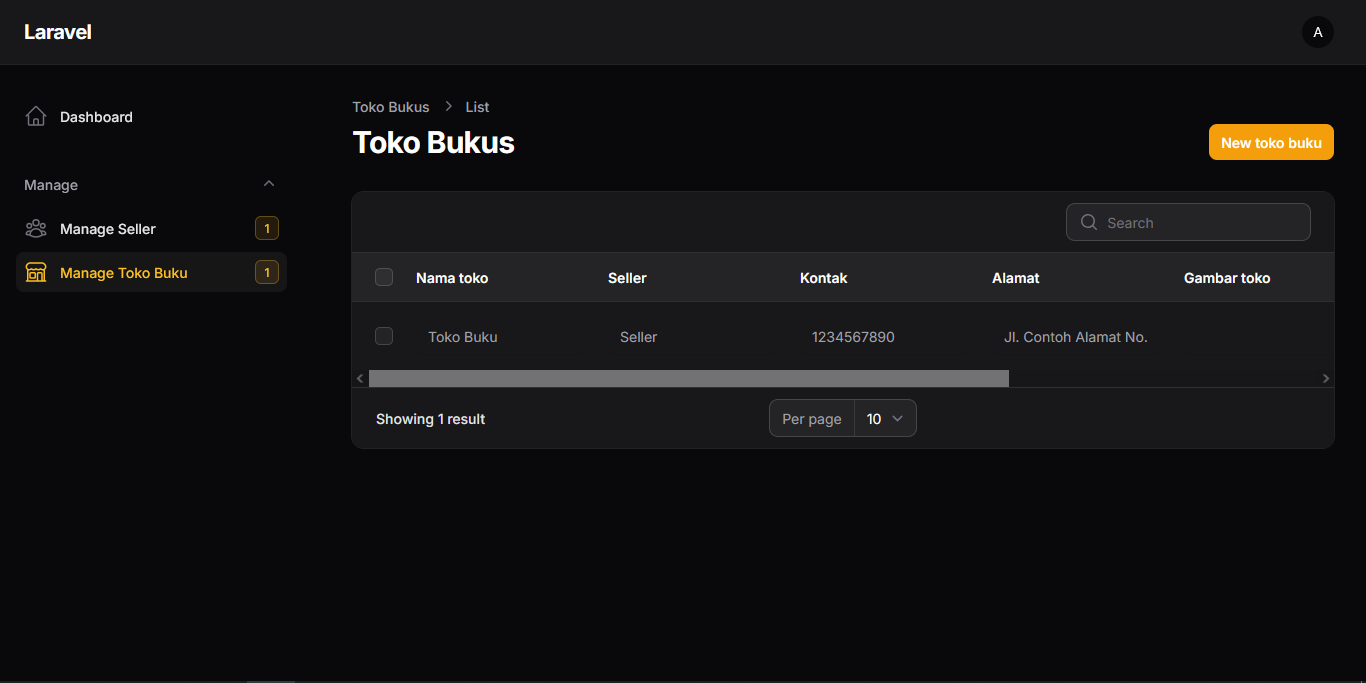This screenshot has width=1366, height=683.
Task: Open the Dashboard menu item
Action: 96,117
